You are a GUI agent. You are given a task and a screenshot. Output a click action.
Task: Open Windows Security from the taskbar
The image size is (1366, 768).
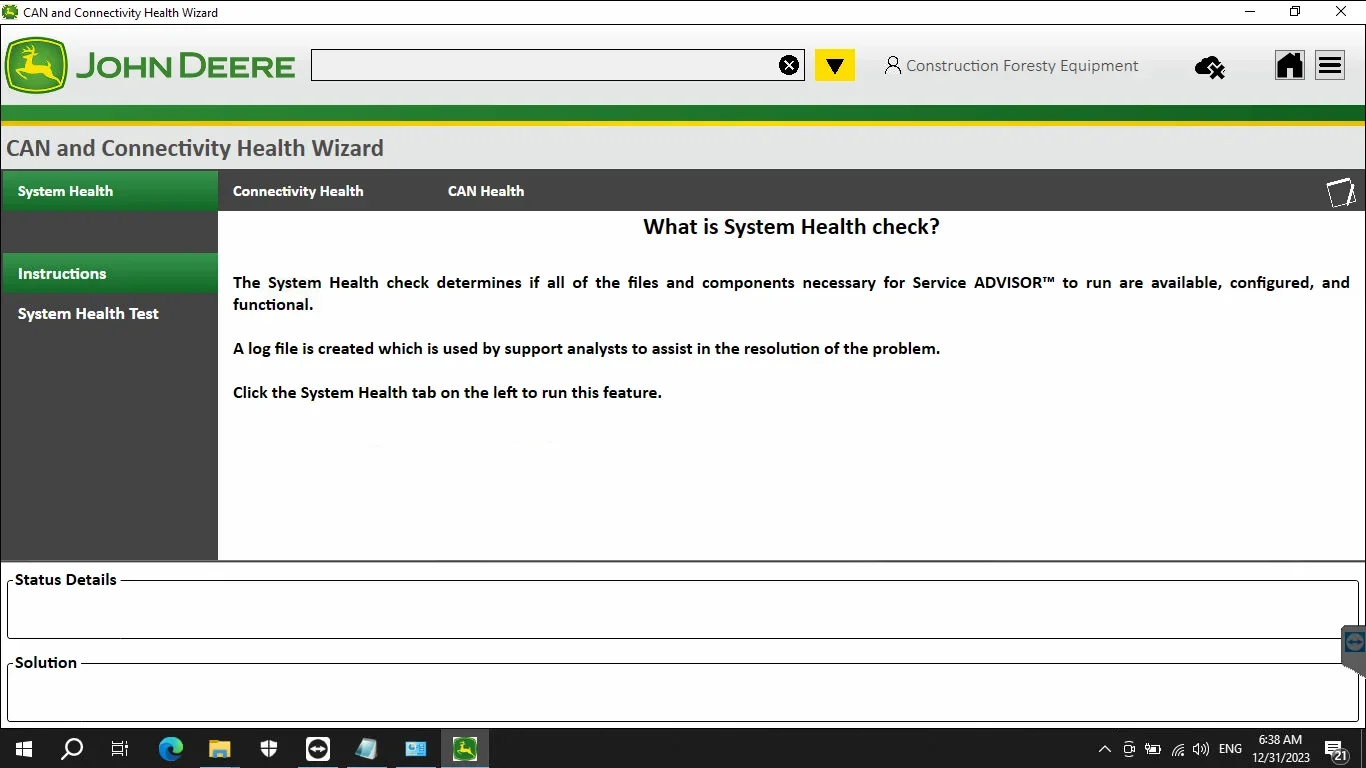click(269, 749)
